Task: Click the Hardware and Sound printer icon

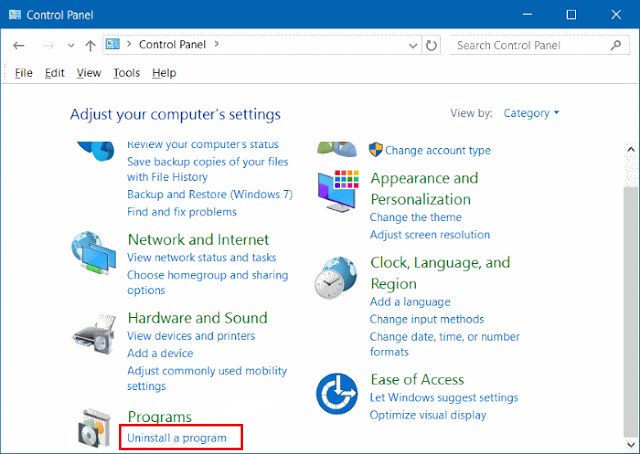Action: [94, 334]
